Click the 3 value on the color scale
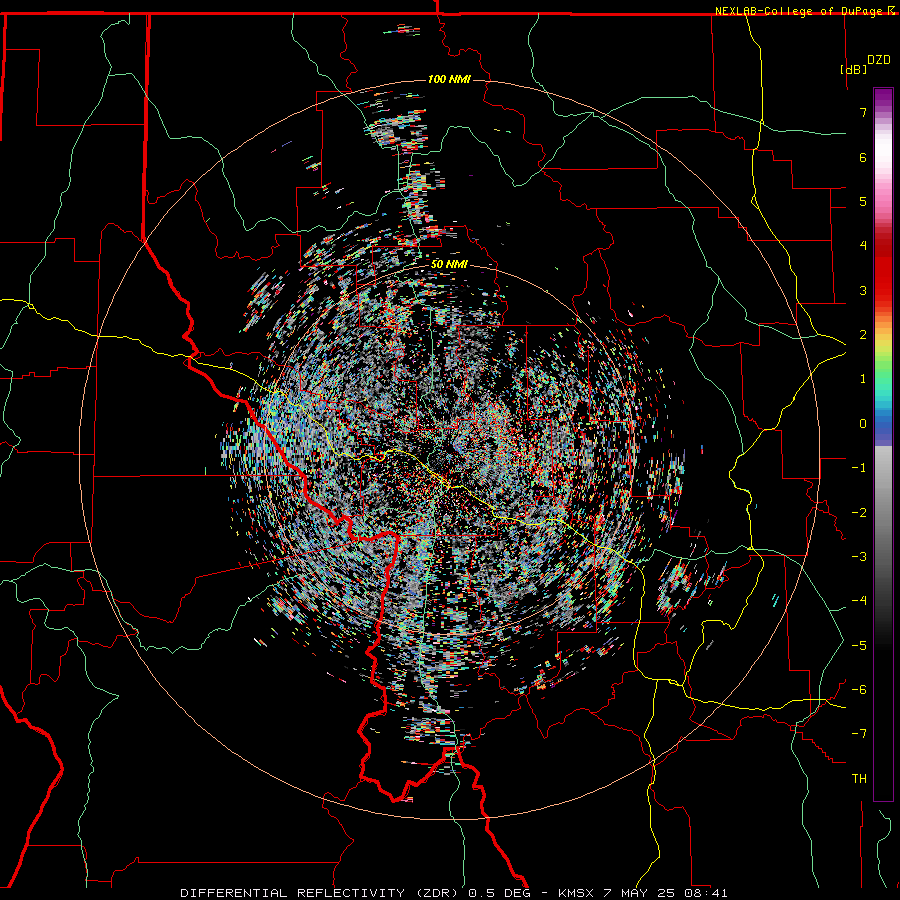The image size is (900, 900). click(x=863, y=290)
